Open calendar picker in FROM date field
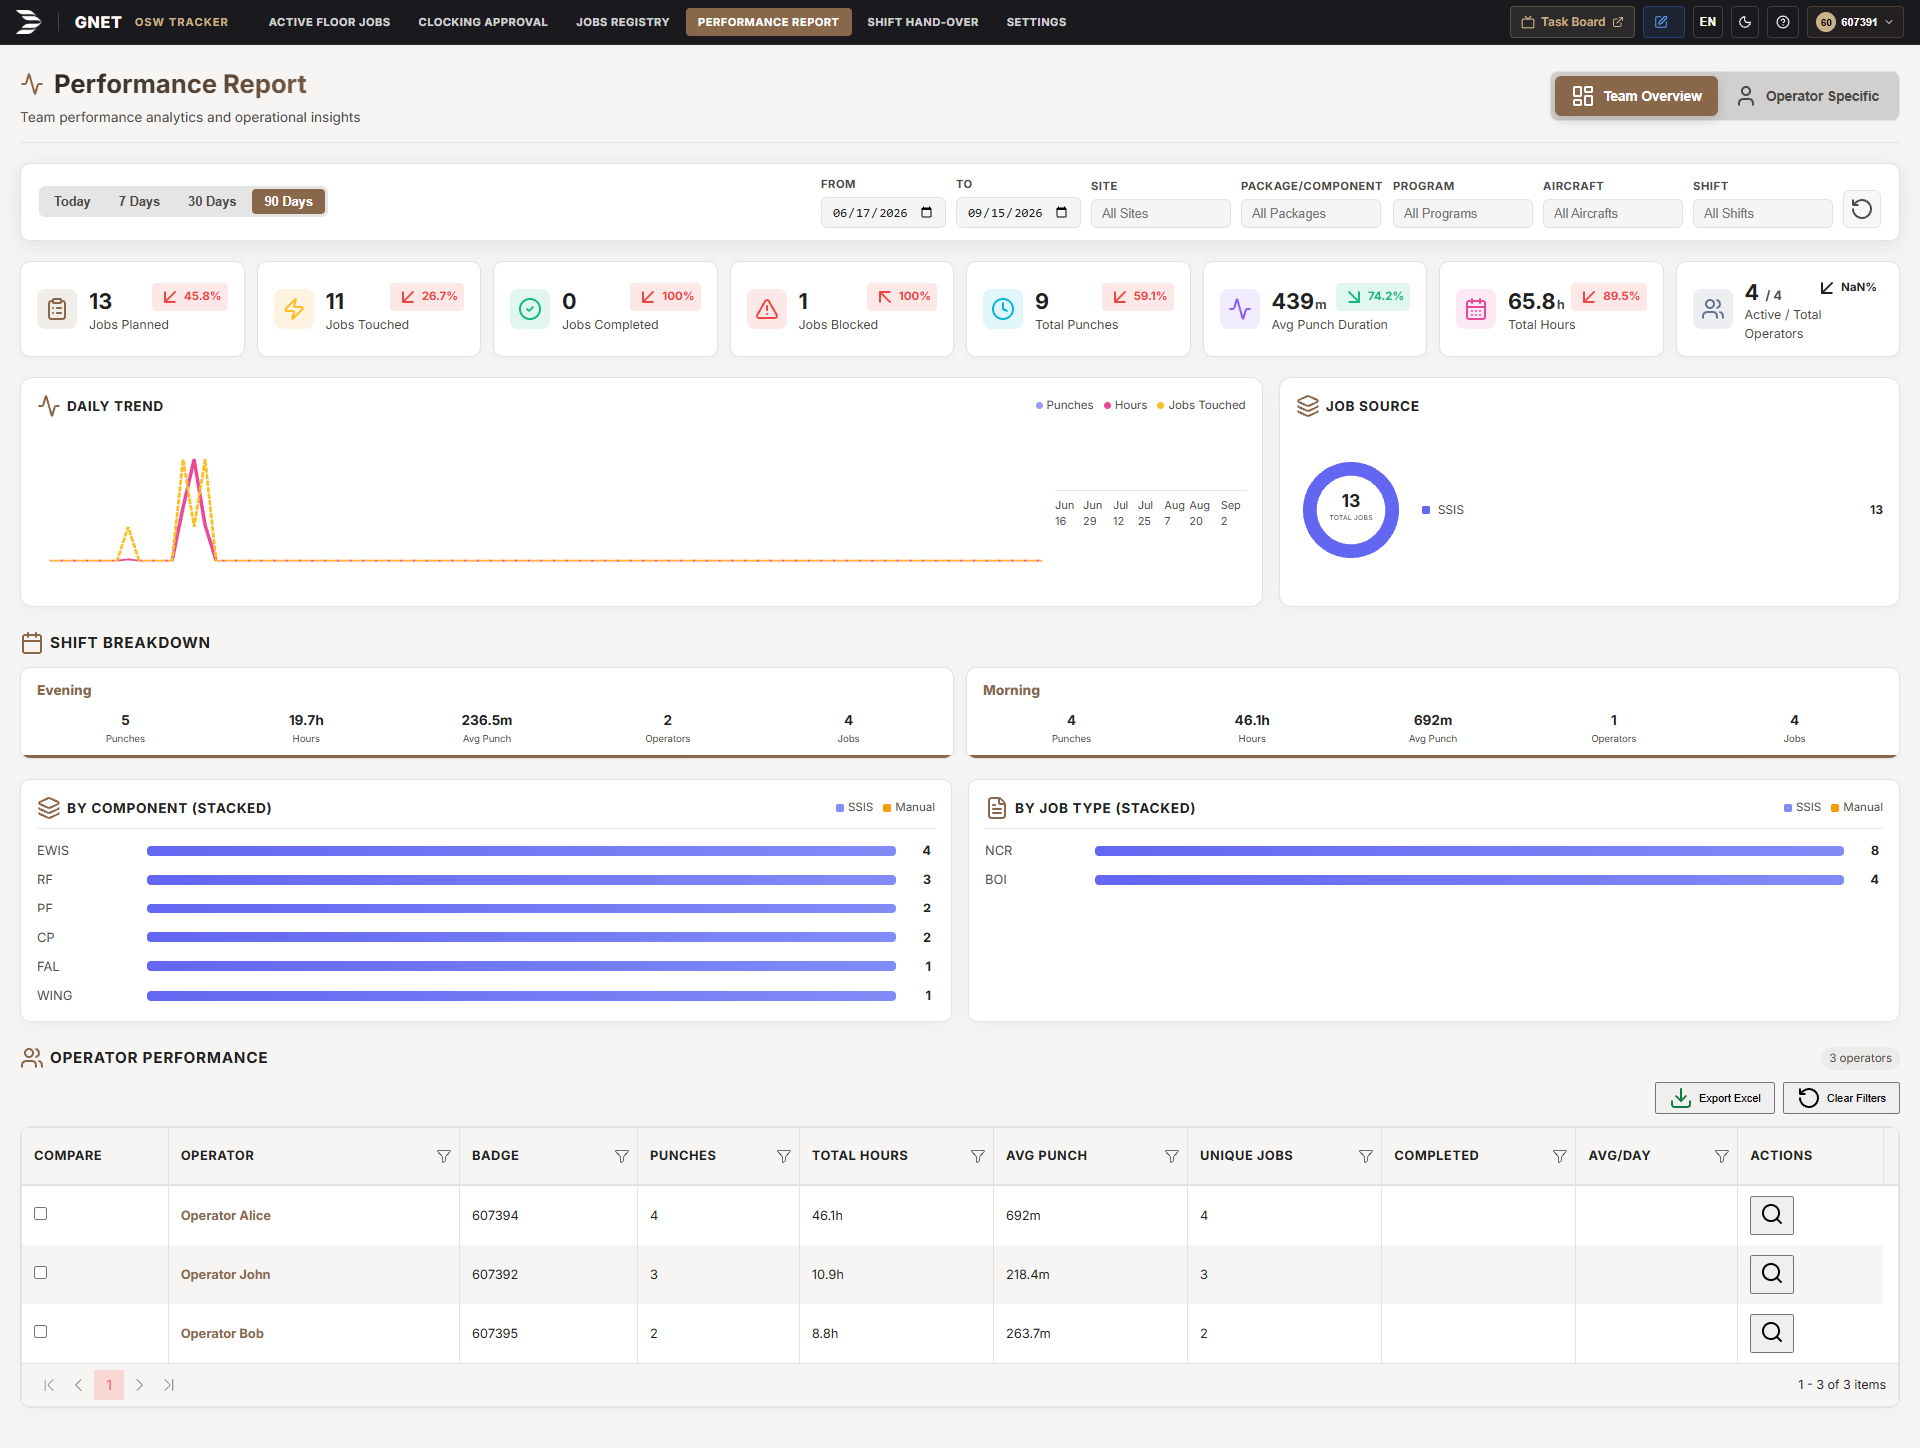Image resolution: width=1920 pixels, height=1448 pixels. pyautogui.click(x=927, y=213)
